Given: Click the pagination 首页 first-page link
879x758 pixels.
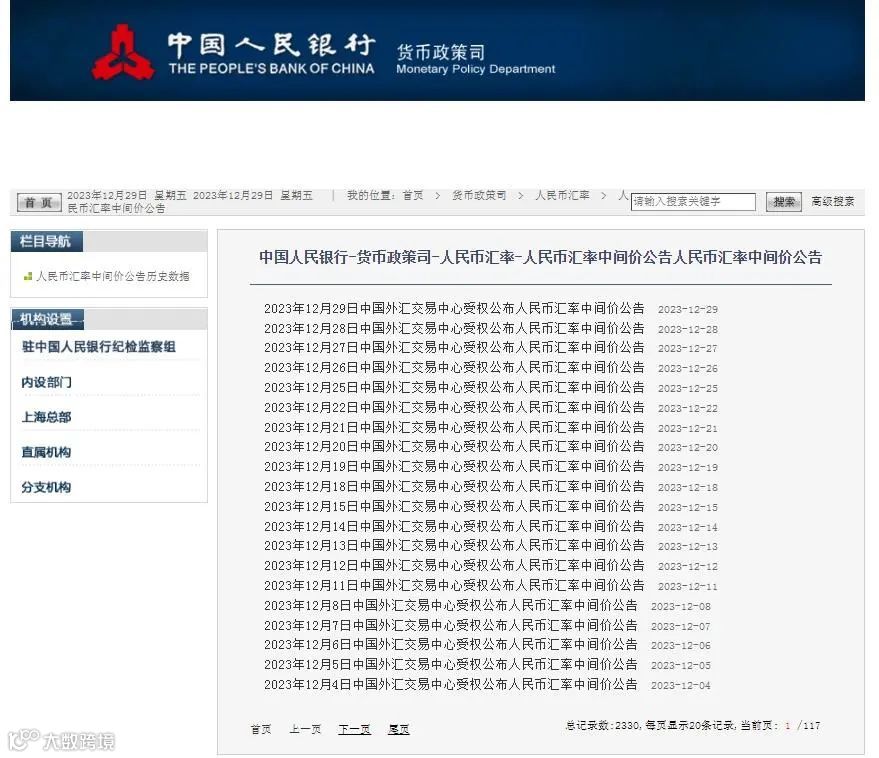Looking at the screenshot, I should point(261,729).
